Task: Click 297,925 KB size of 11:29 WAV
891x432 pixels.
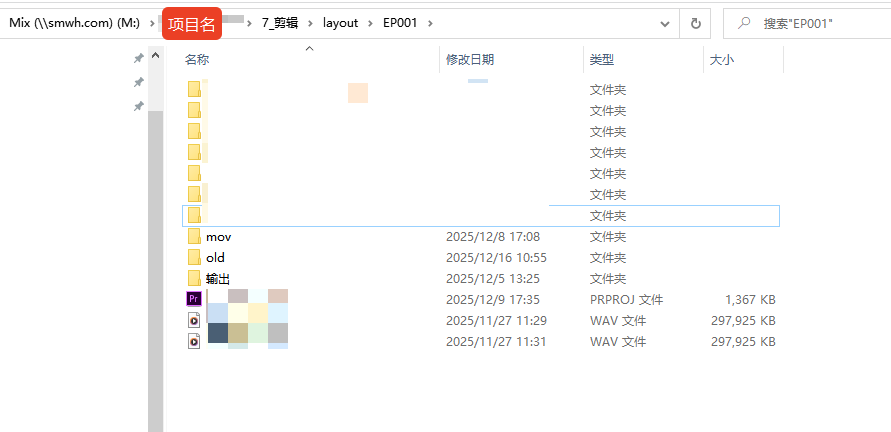Action: pyautogui.click(x=743, y=321)
